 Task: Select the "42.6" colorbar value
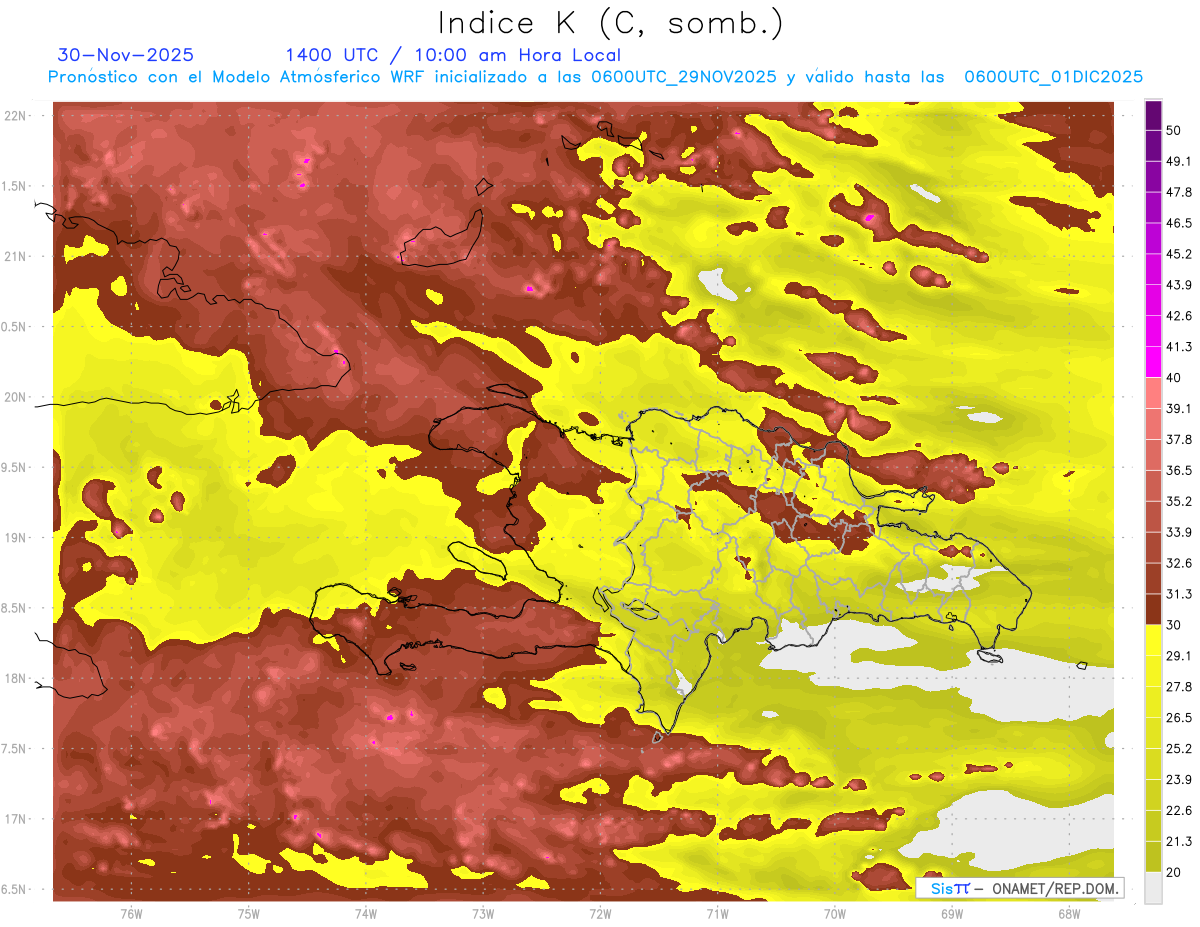coord(1179,316)
